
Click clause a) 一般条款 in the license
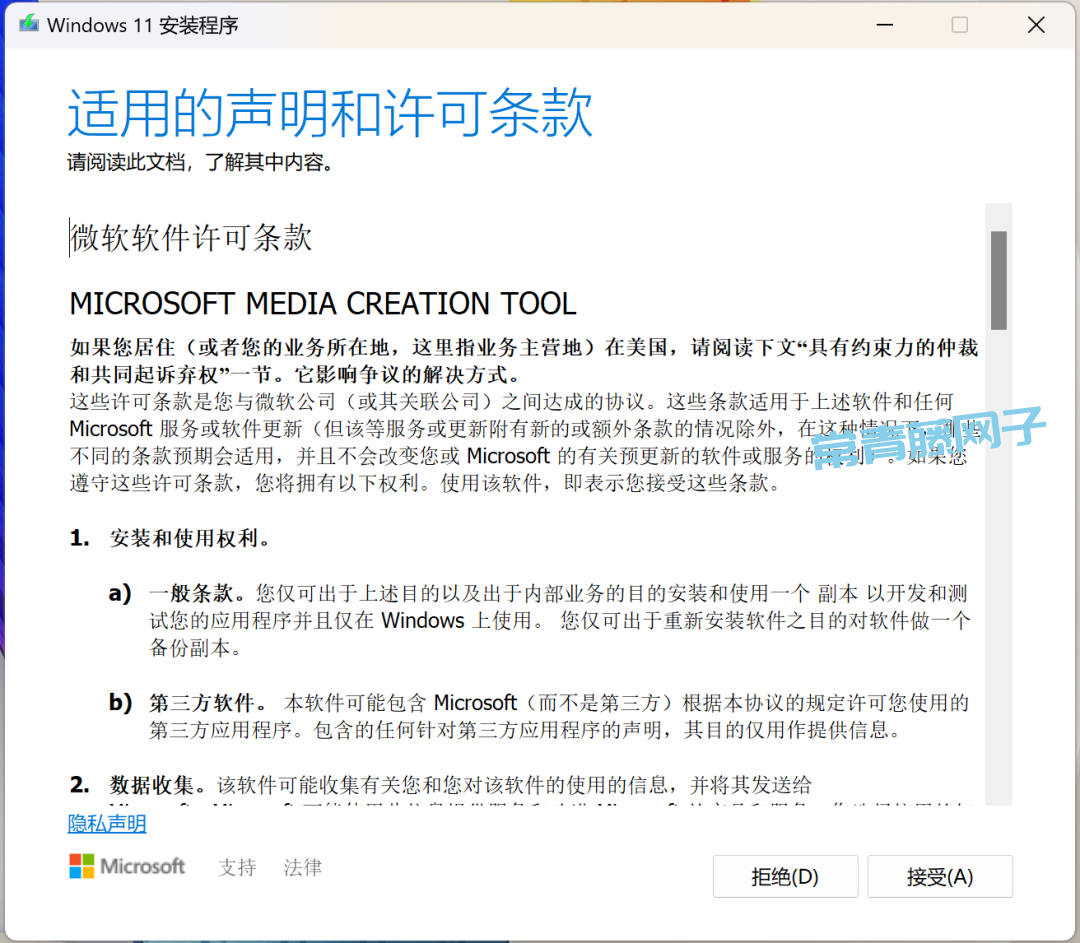coord(196,593)
